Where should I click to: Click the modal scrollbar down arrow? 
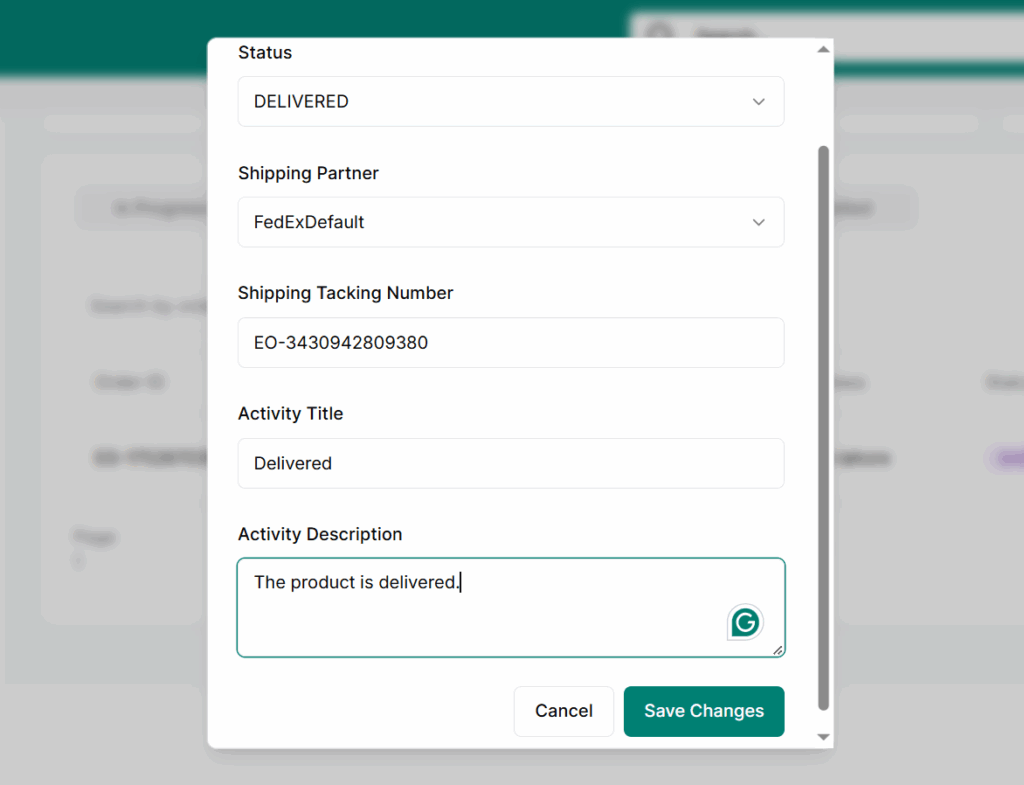(x=823, y=737)
